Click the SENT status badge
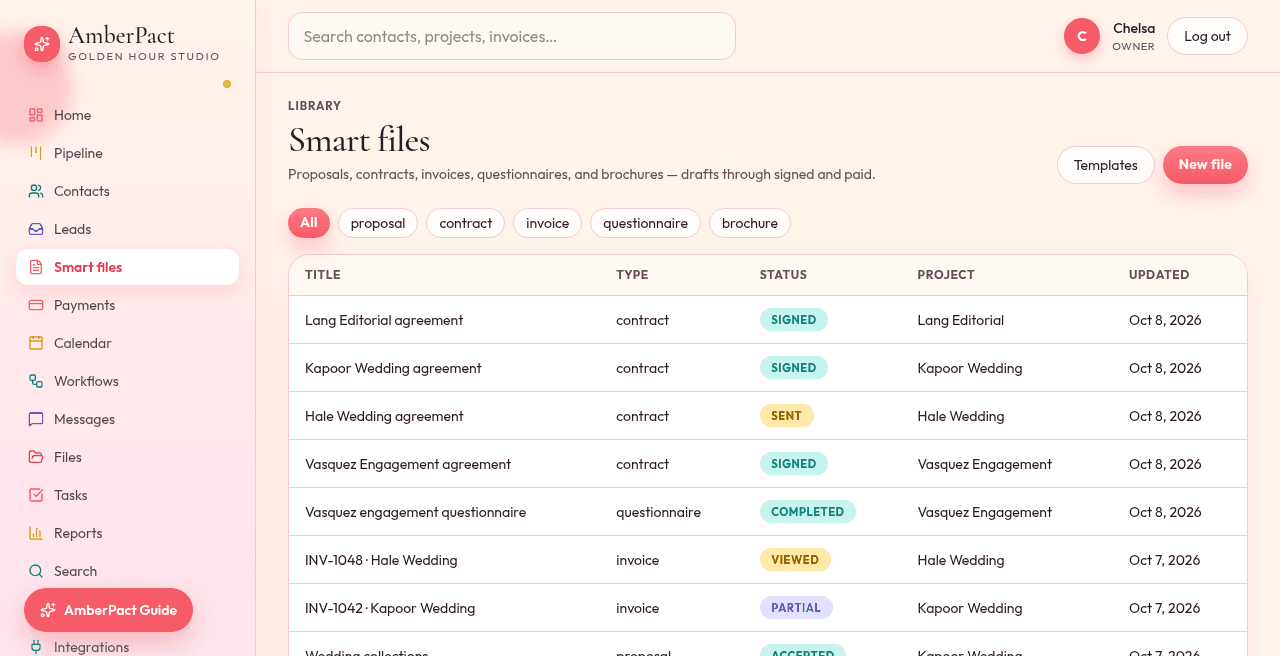Image resolution: width=1280 pixels, height=656 pixels. (787, 416)
